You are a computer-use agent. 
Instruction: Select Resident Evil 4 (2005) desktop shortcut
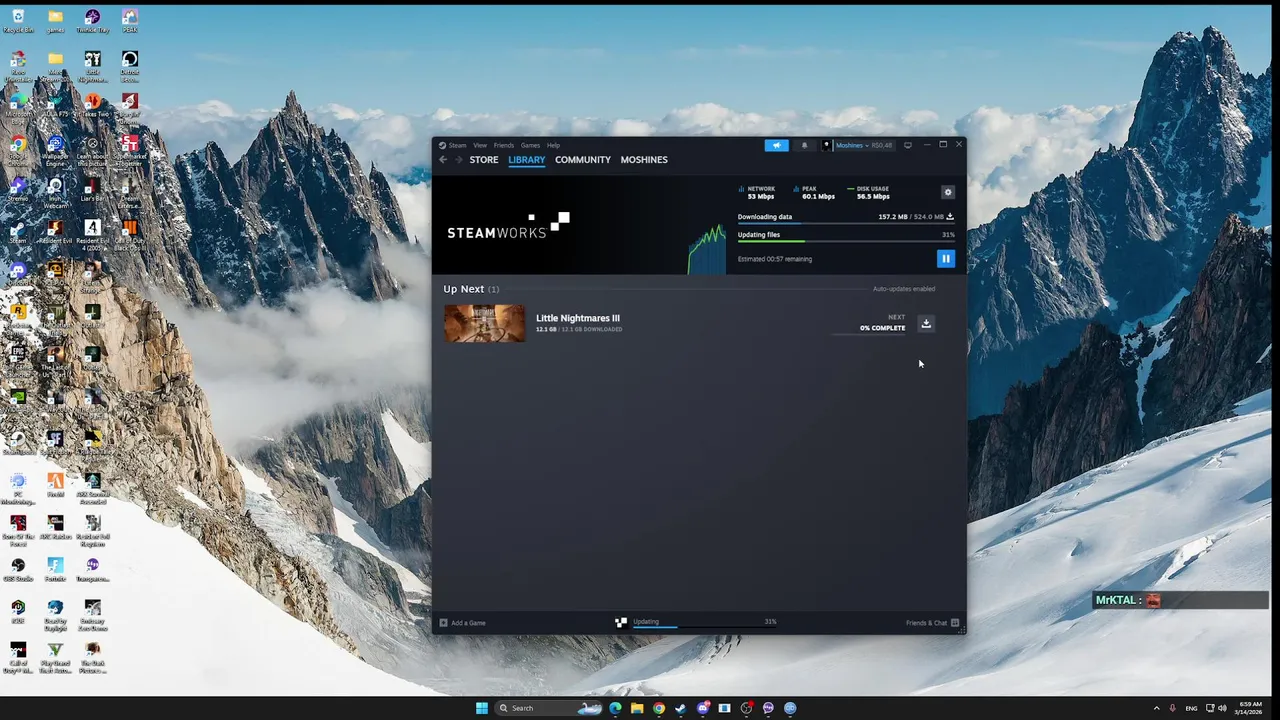[92, 234]
